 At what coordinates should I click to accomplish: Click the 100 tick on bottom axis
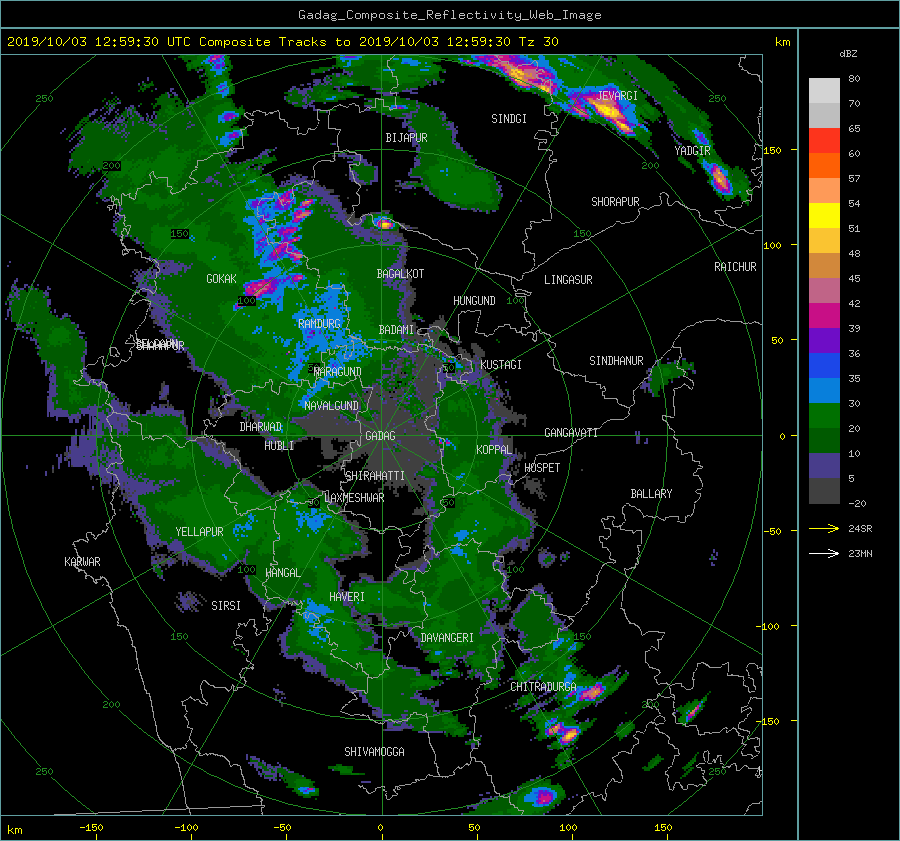pyautogui.click(x=568, y=827)
